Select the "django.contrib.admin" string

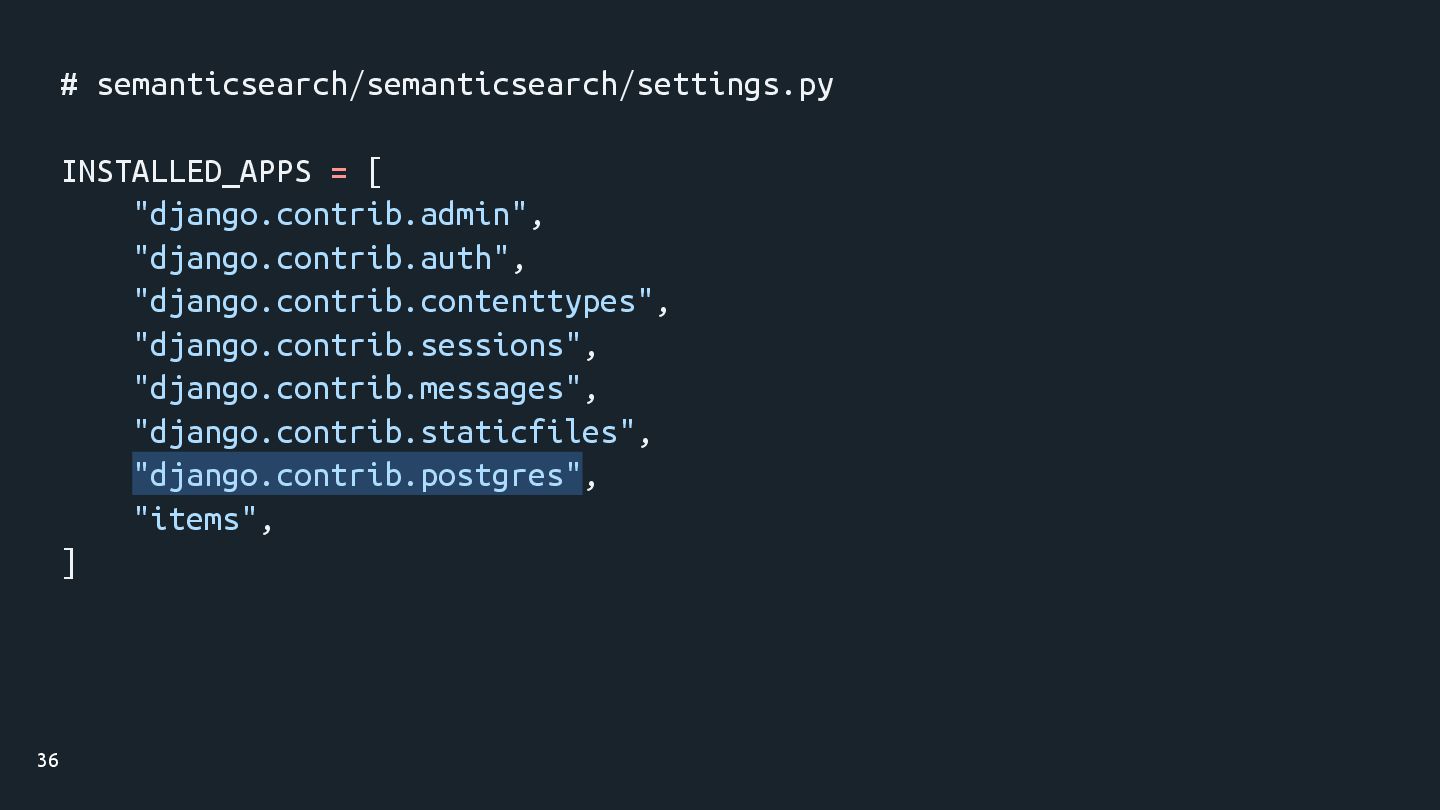click(x=330, y=215)
